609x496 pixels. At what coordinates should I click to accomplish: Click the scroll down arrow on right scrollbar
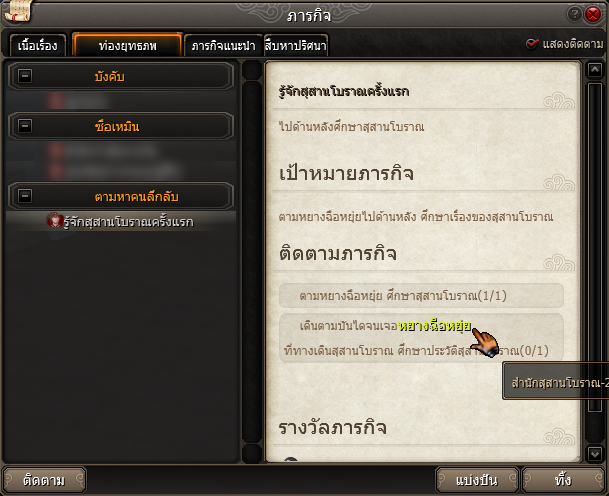click(x=595, y=453)
